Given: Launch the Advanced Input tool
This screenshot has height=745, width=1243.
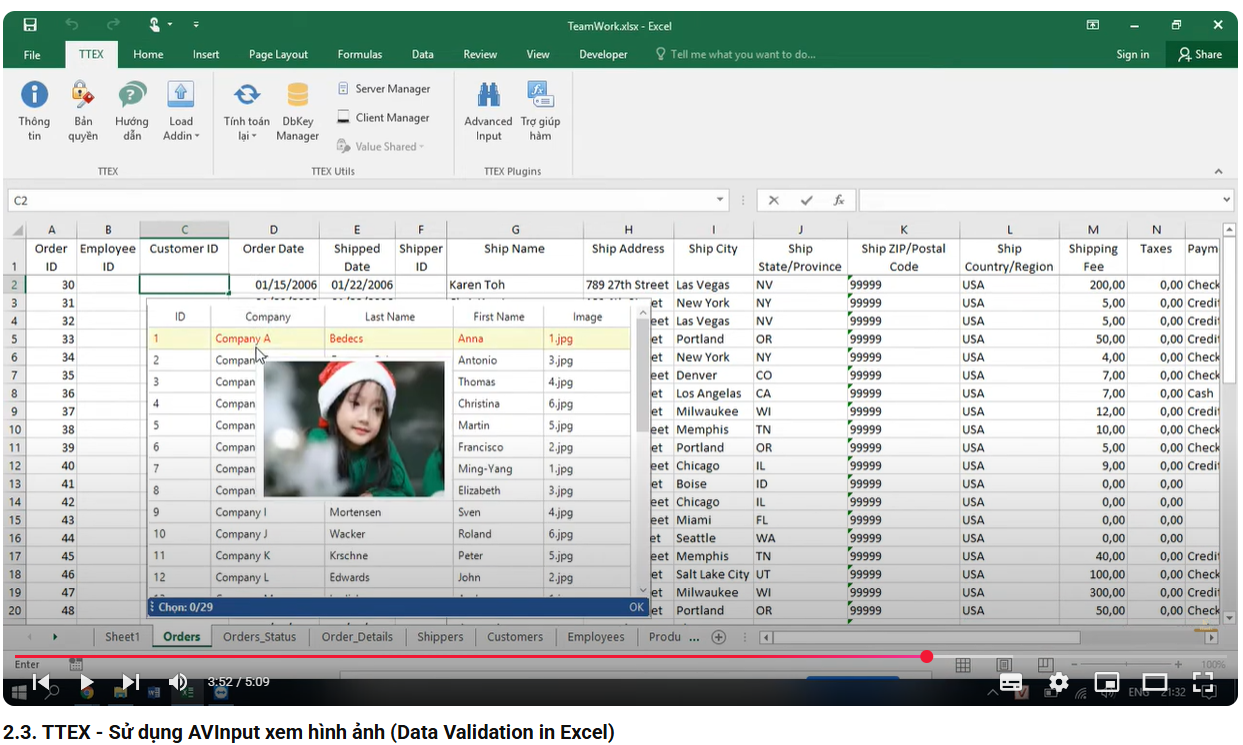Looking at the screenshot, I should coord(488,110).
